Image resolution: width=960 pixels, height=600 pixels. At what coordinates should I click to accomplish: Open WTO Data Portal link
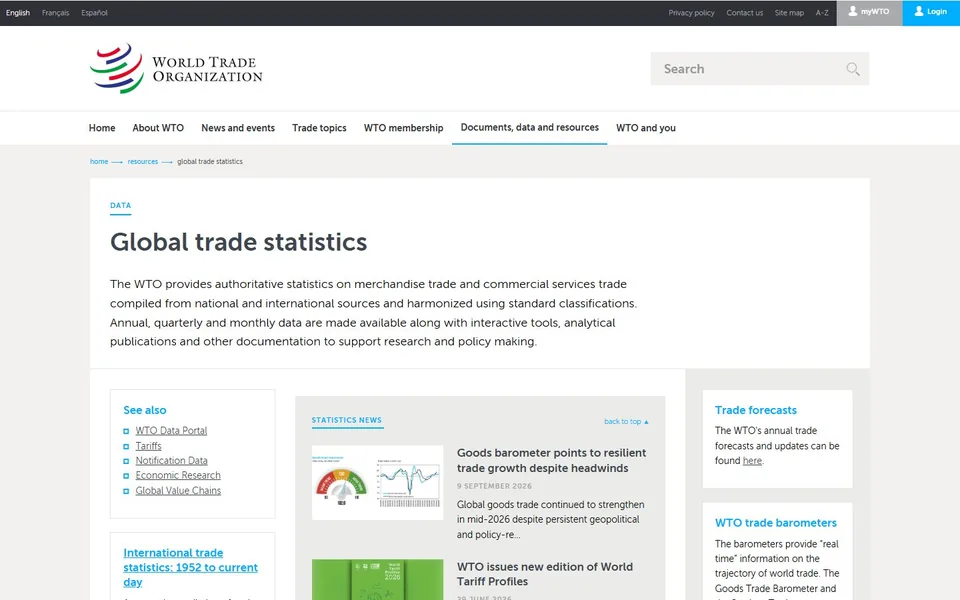click(x=171, y=431)
